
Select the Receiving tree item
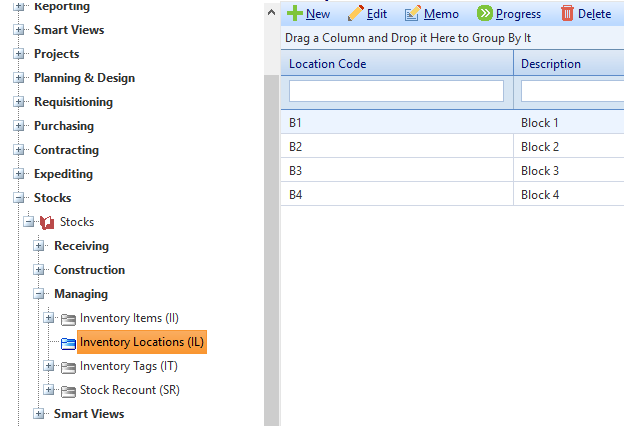click(x=81, y=246)
